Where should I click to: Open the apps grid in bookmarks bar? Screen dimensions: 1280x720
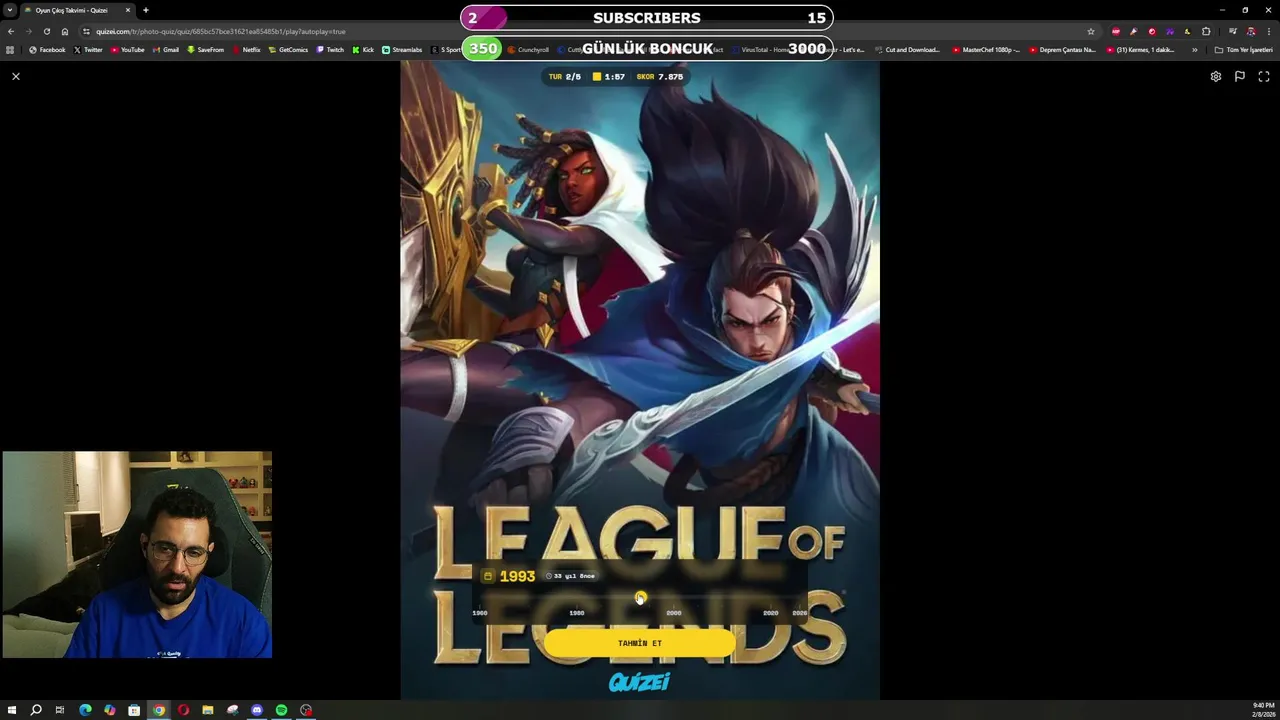tap(10, 50)
